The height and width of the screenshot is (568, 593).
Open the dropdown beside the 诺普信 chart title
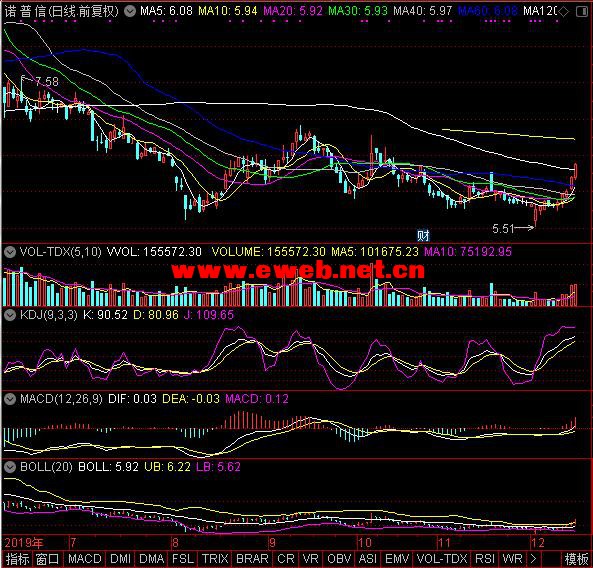coord(130,11)
